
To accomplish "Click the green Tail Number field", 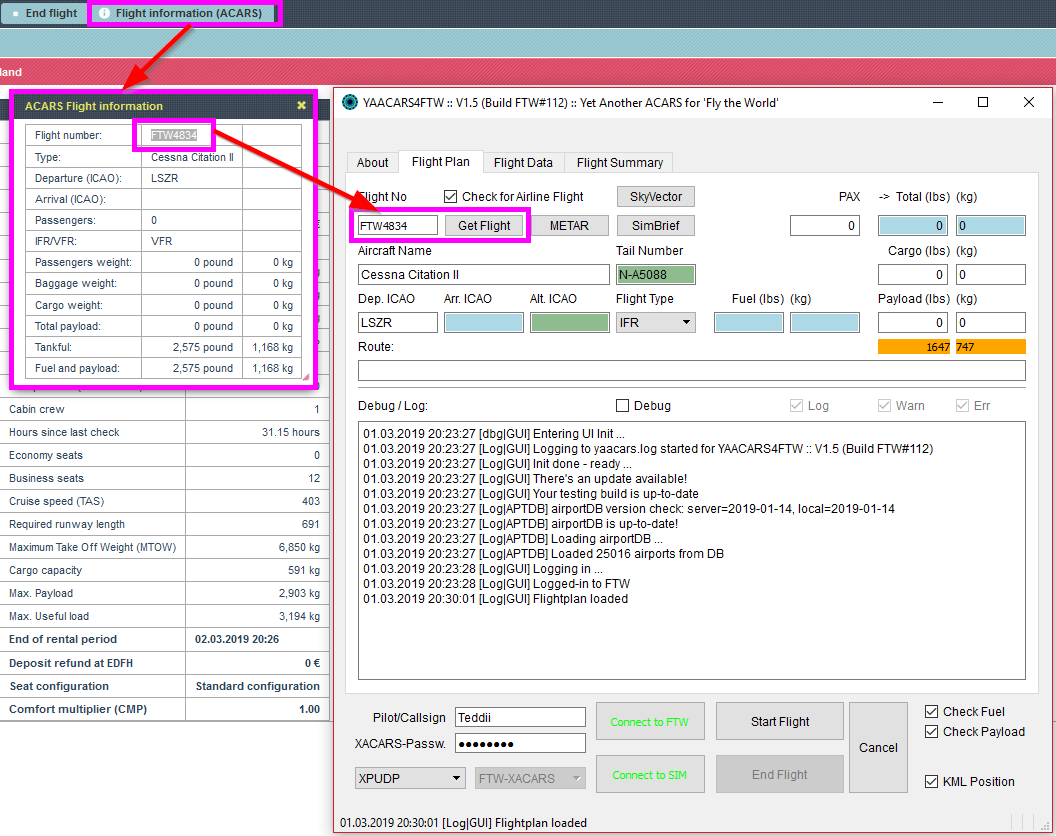I will click(656, 275).
